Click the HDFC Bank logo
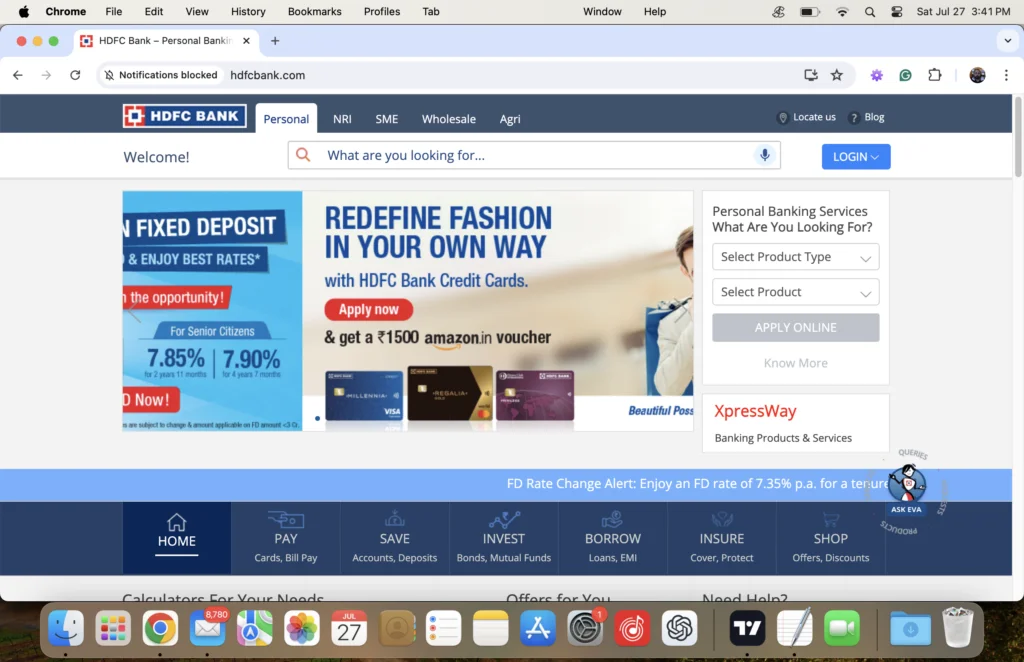 [x=184, y=116]
